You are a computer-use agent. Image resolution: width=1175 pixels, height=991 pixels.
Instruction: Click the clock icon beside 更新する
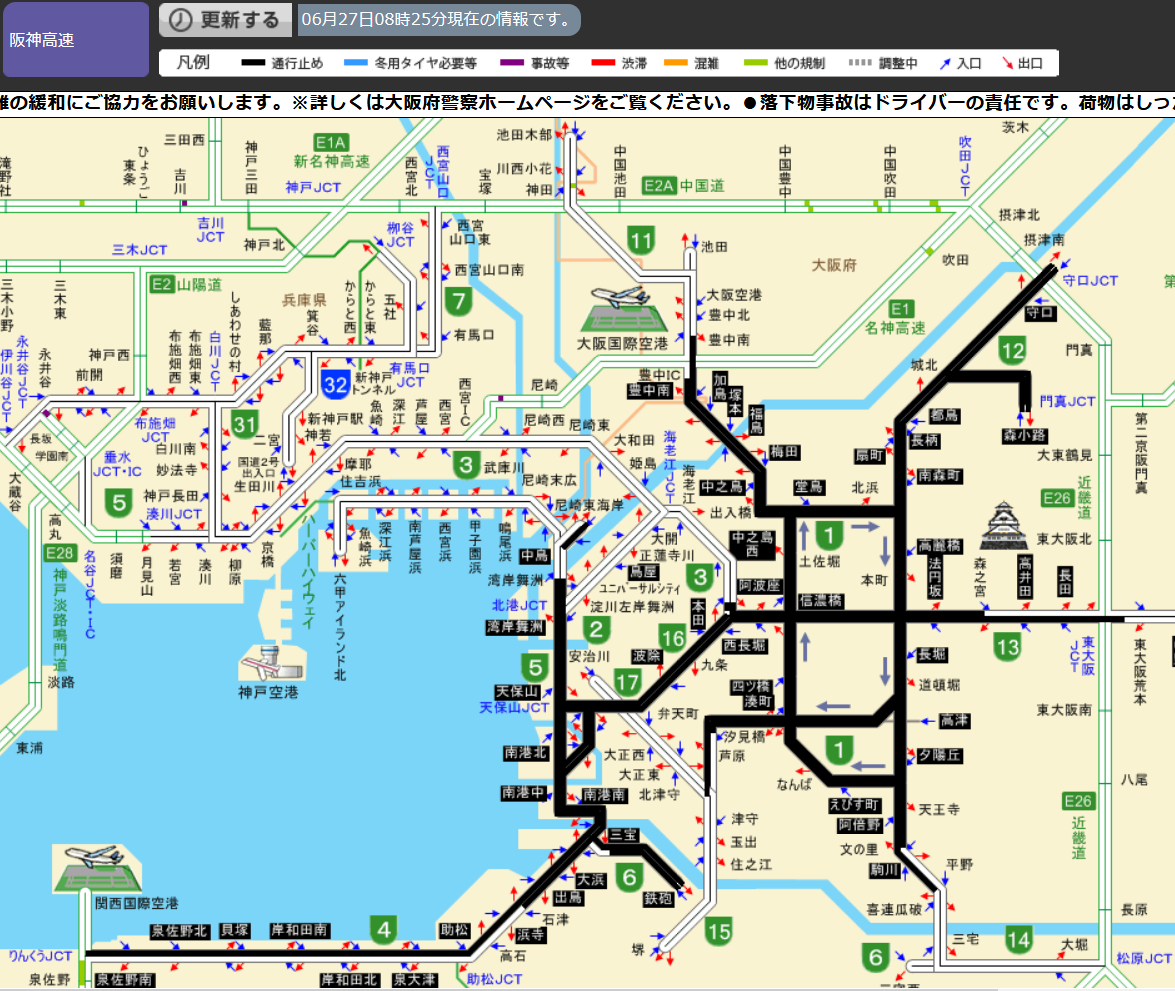[178, 20]
